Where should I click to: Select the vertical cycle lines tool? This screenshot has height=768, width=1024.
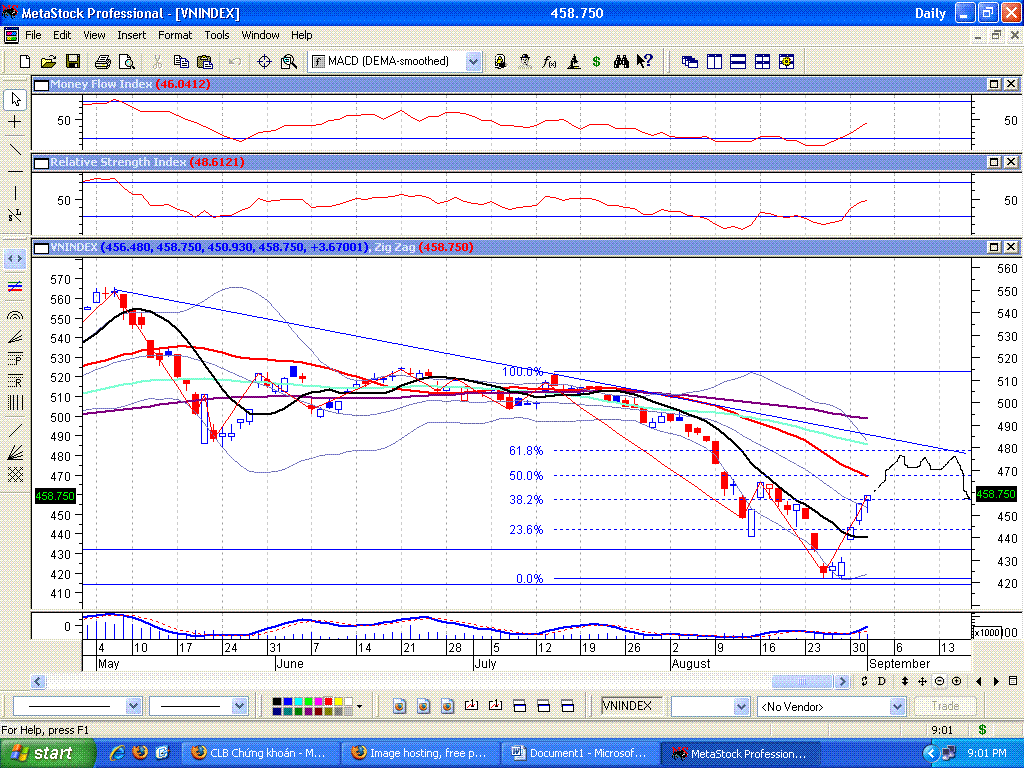tap(15, 402)
